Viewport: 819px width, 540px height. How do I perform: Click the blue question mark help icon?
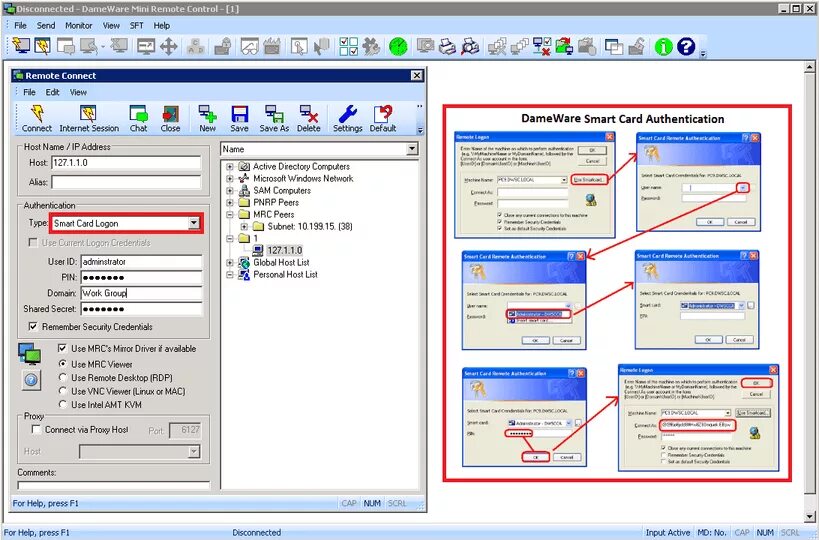click(x=686, y=46)
